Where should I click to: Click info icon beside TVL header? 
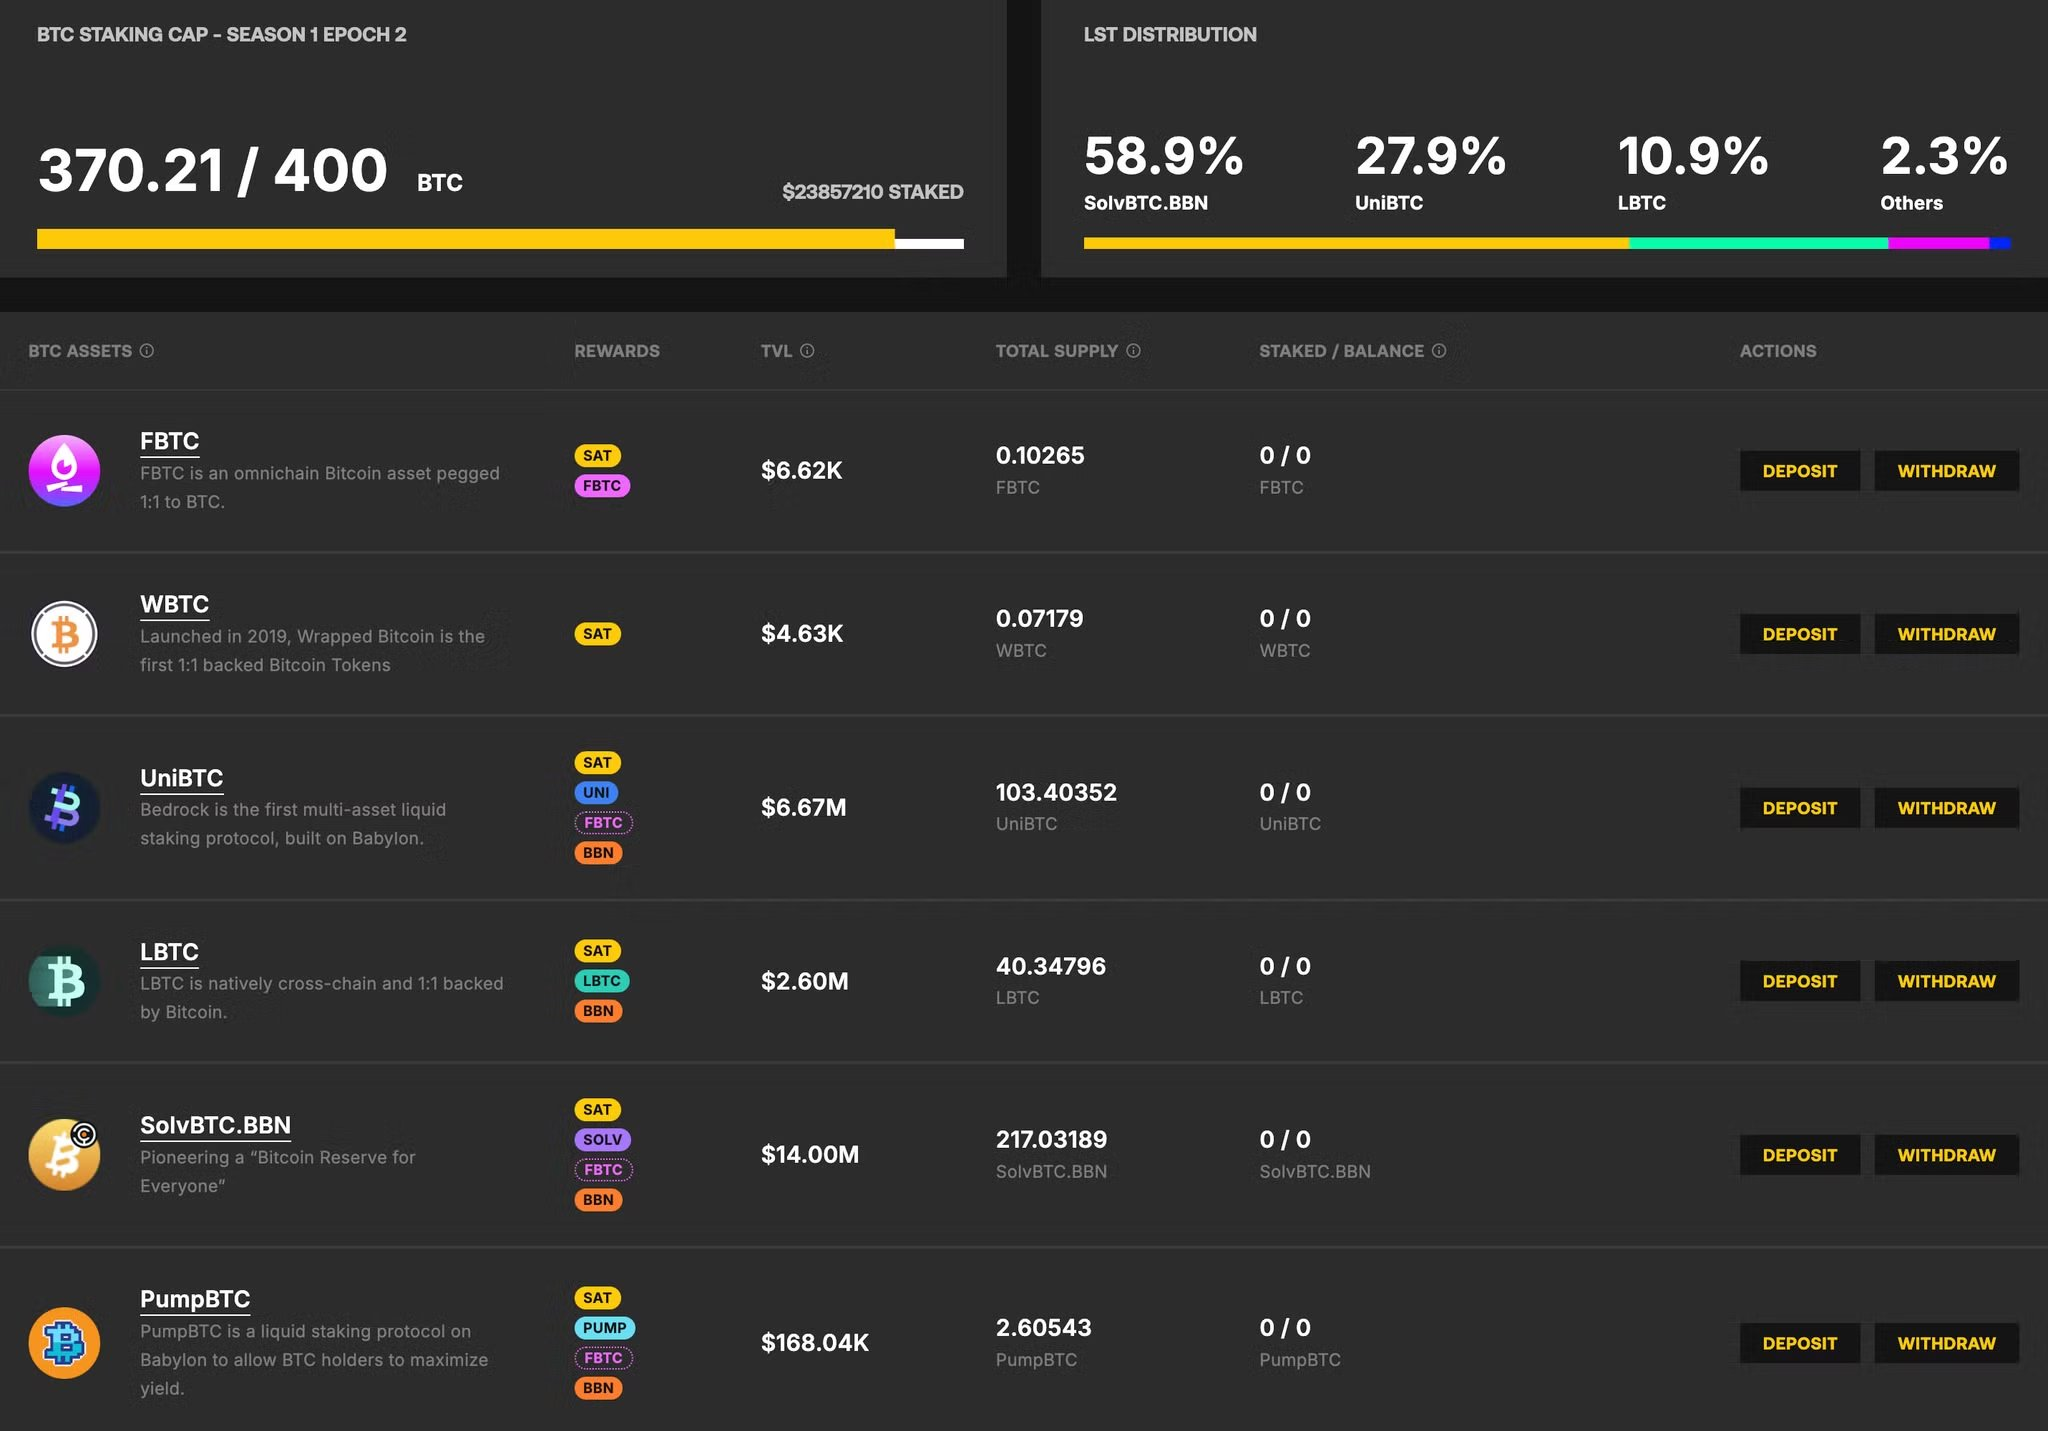(807, 351)
